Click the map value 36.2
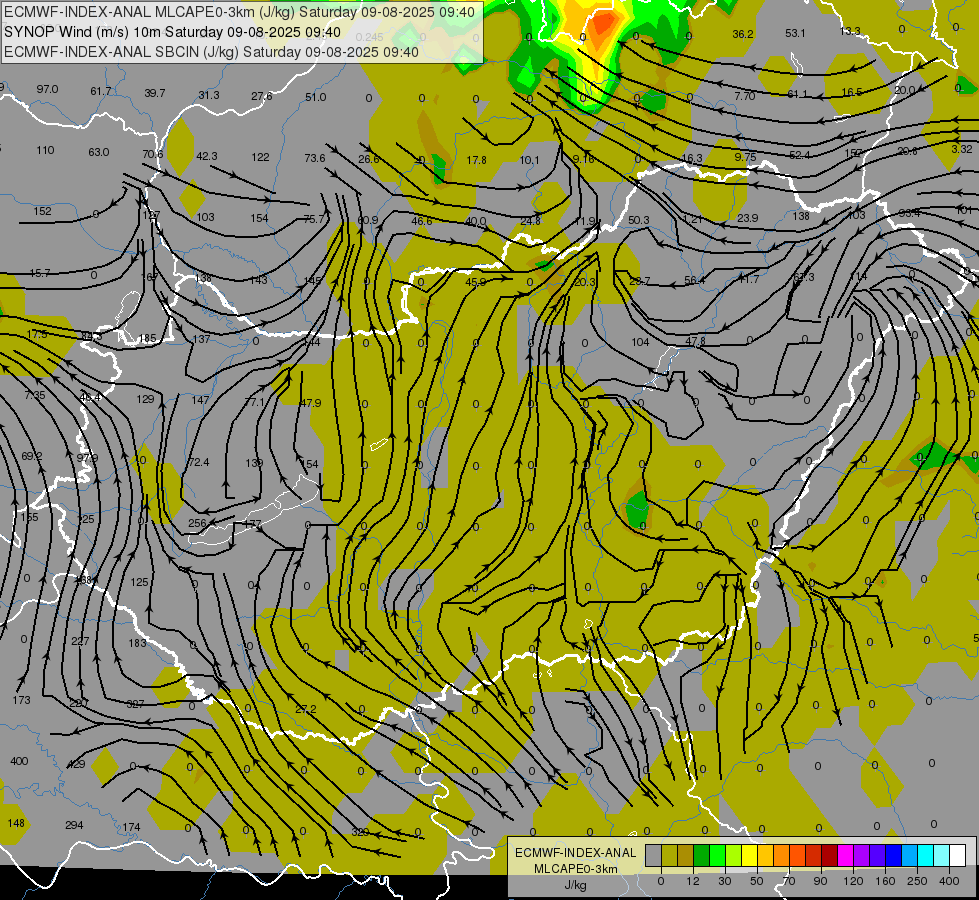 [x=743, y=34]
